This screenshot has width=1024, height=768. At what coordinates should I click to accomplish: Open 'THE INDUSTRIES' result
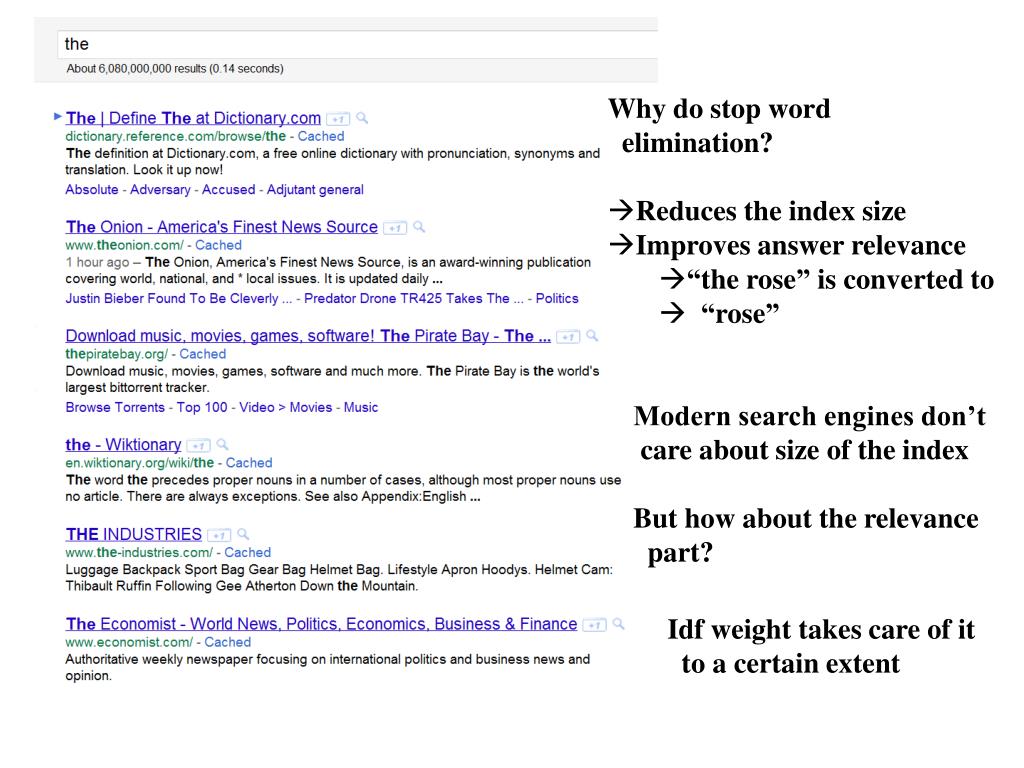coord(133,534)
